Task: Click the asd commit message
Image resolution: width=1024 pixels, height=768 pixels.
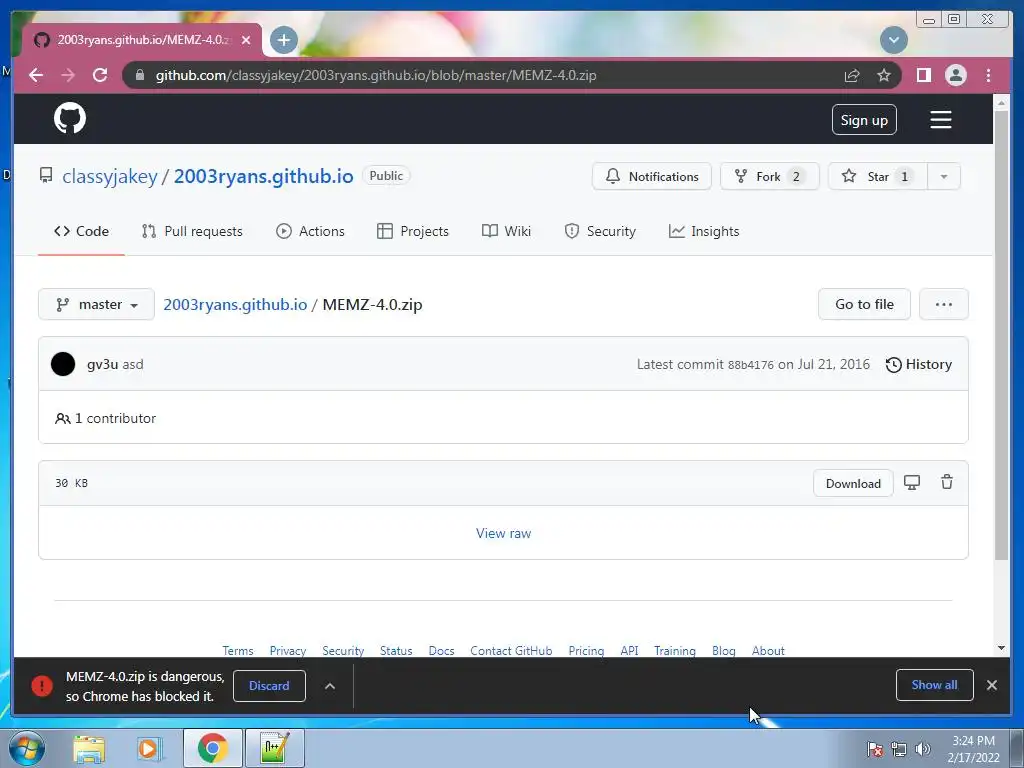Action: coord(133,364)
